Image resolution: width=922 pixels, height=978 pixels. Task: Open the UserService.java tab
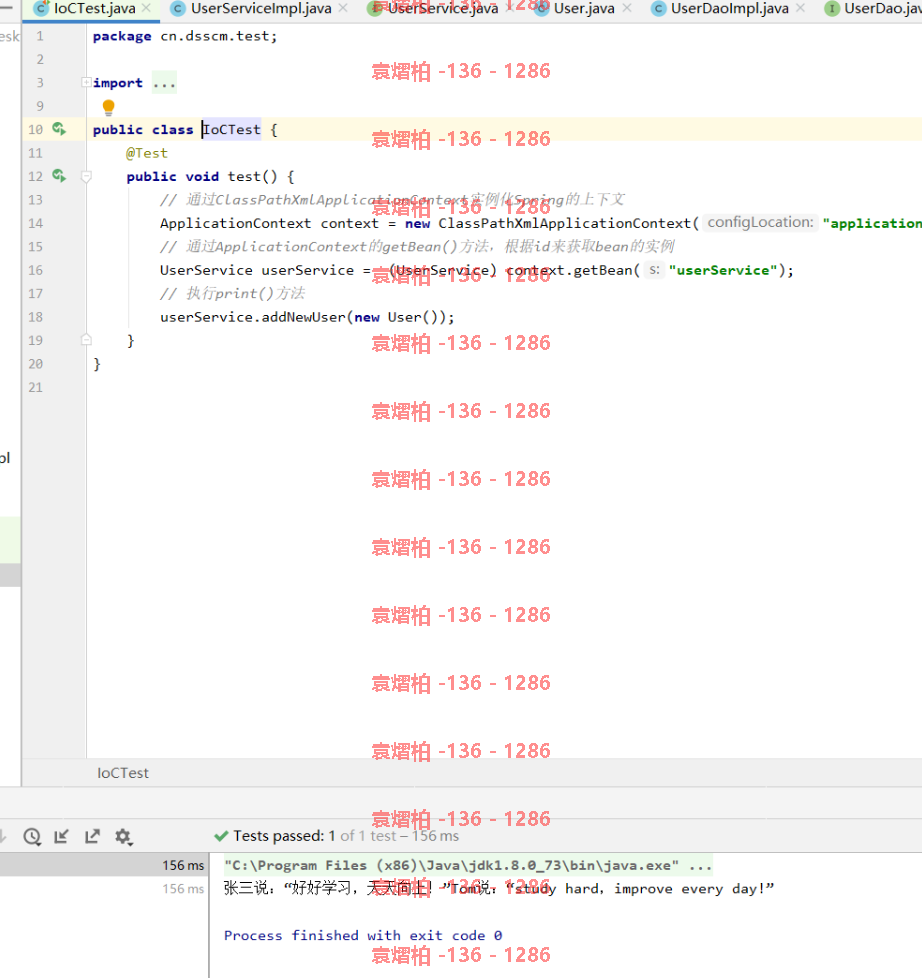click(x=443, y=9)
